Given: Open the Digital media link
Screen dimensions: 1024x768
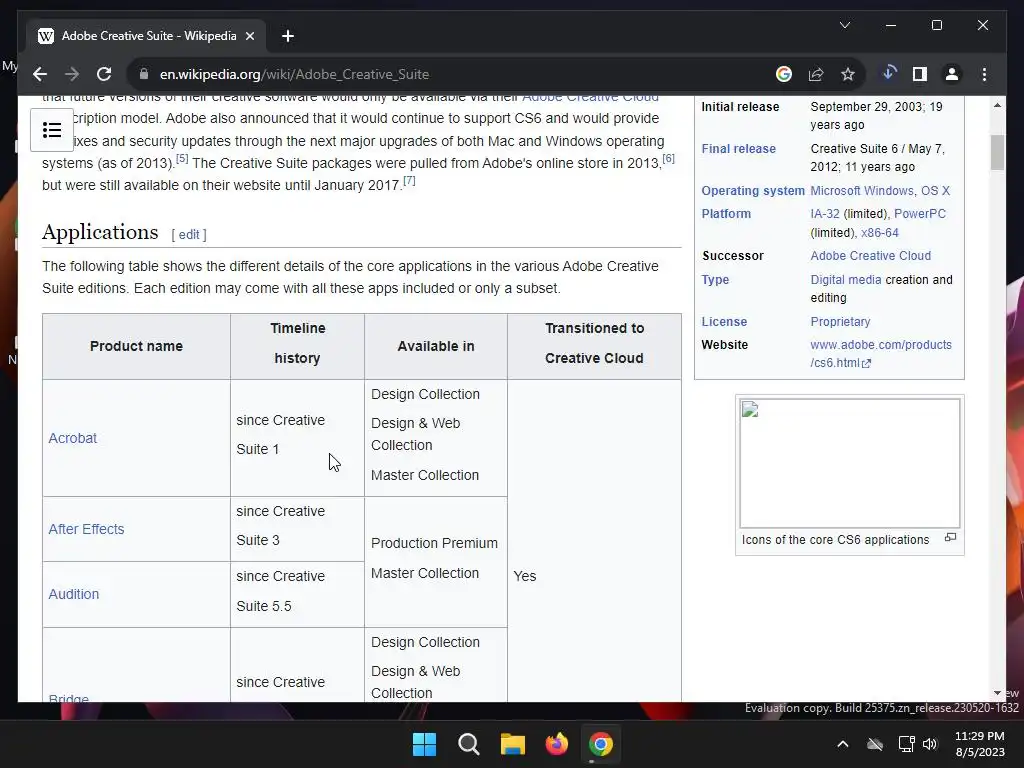Looking at the screenshot, I should click(x=846, y=280).
